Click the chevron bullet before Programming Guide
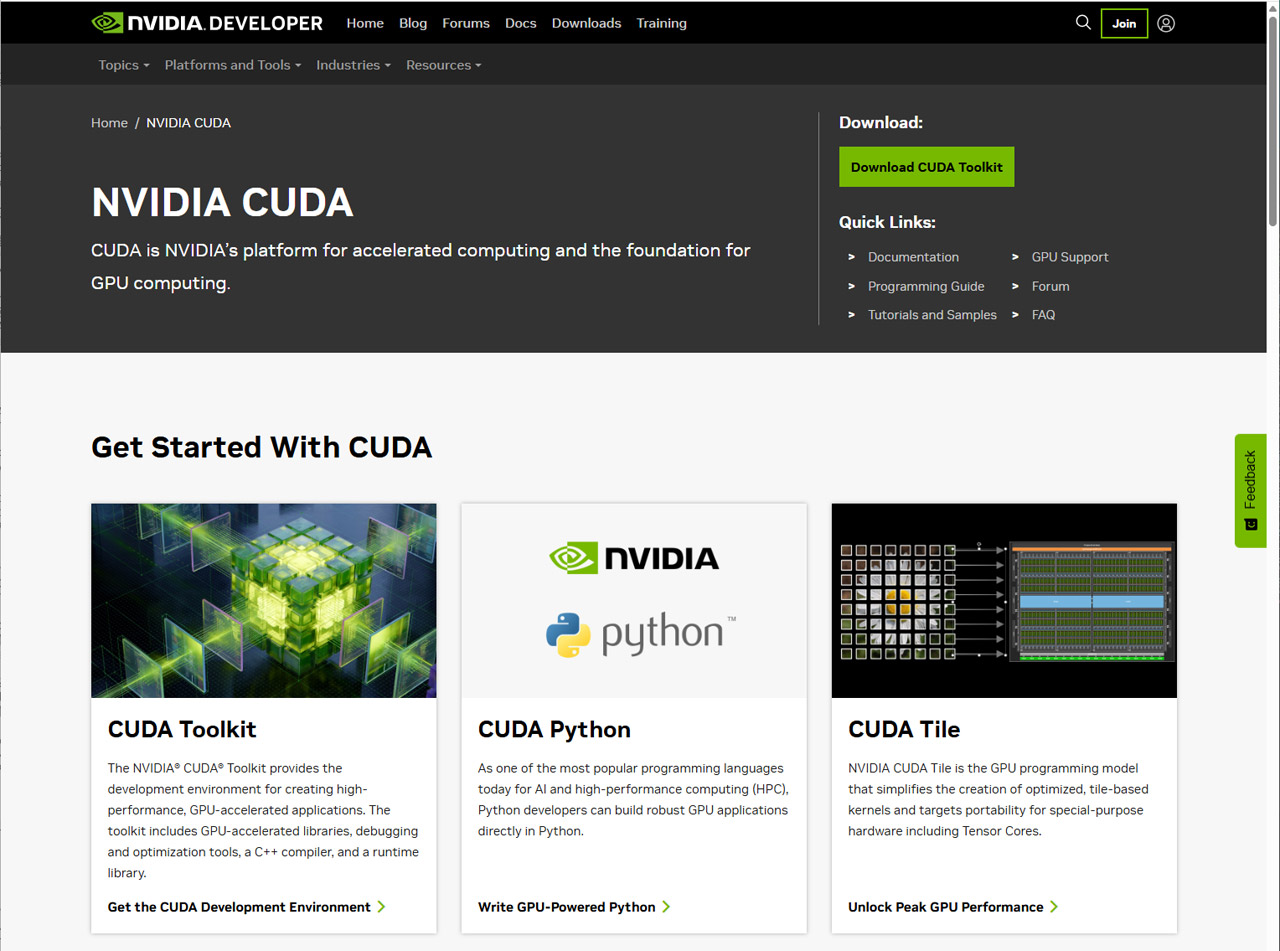 pos(851,286)
